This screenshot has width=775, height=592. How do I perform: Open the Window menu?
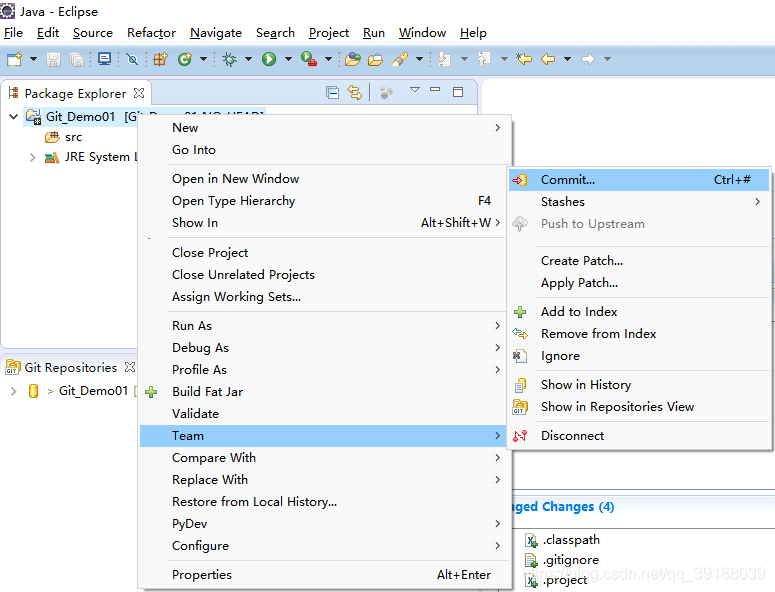click(x=423, y=33)
